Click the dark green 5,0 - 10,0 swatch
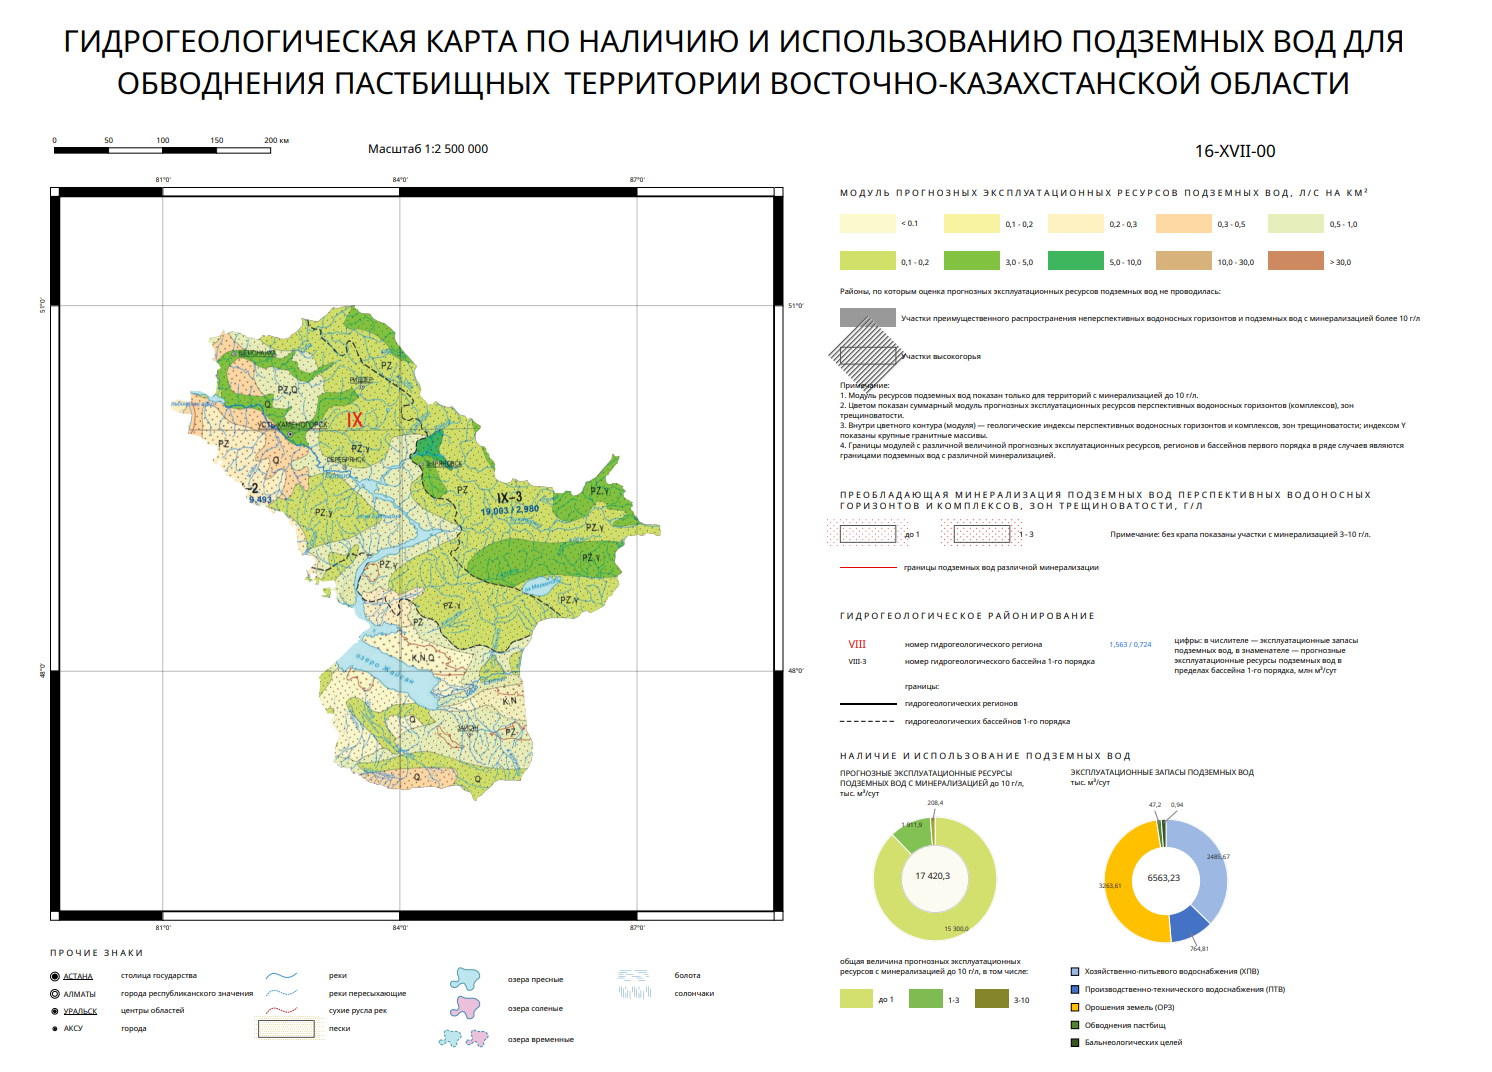 [x=1075, y=261]
